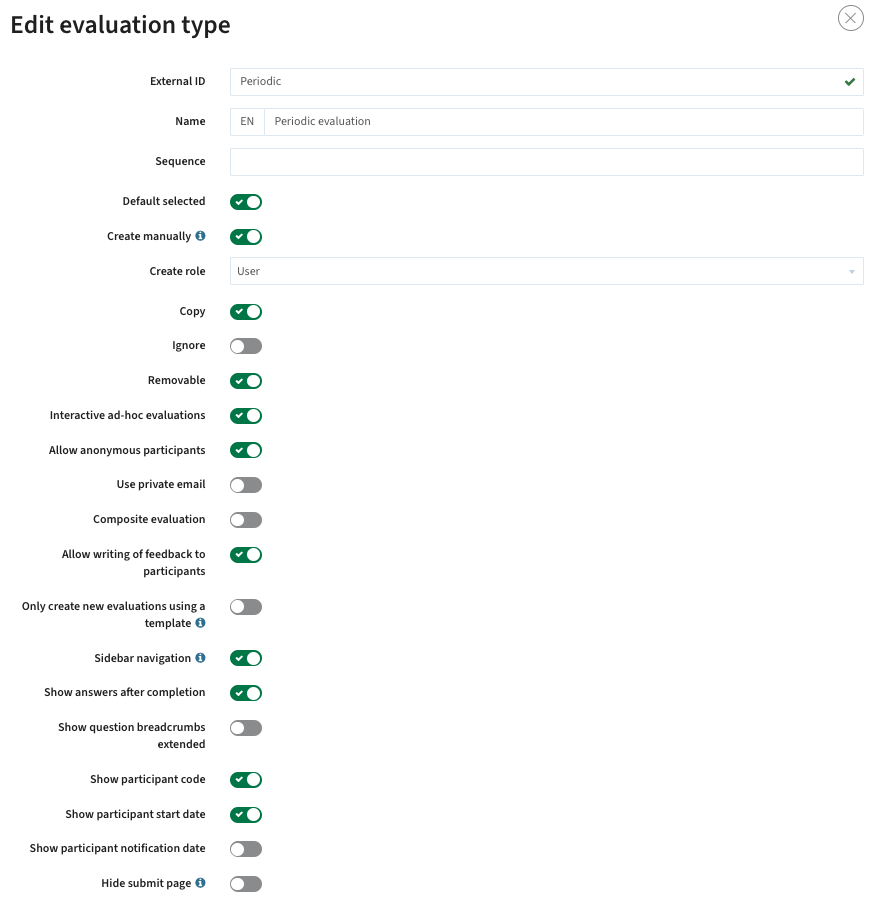Click the External ID input field
Viewport: 871px width, 897px height.
tap(546, 82)
